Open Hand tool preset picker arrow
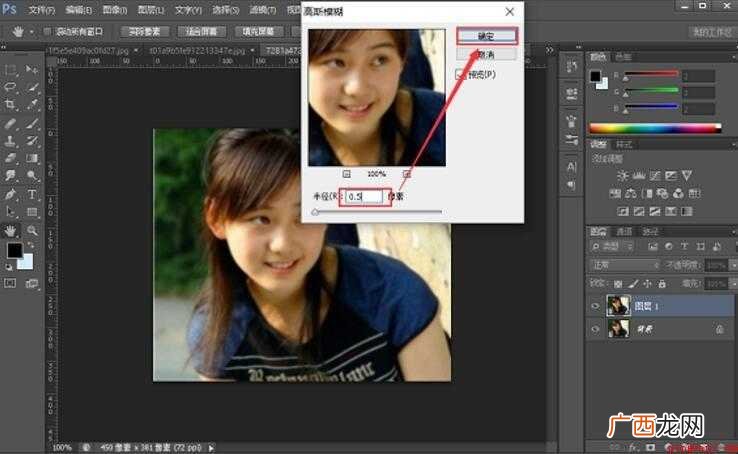Image resolution: width=738 pixels, height=454 pixels. point(32,32)
